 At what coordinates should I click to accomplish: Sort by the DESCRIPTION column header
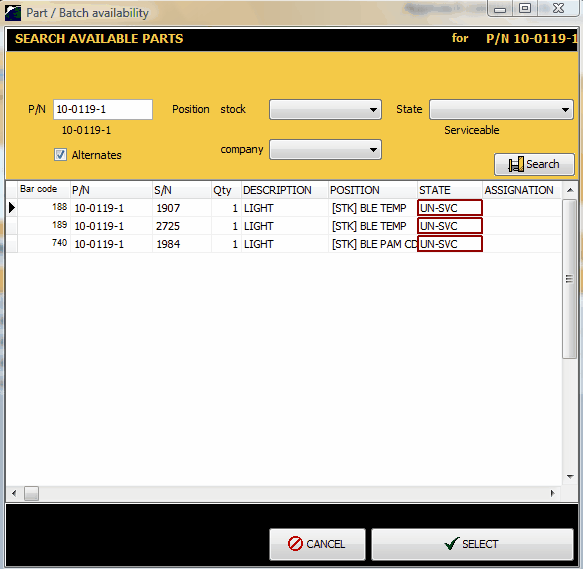285,190
